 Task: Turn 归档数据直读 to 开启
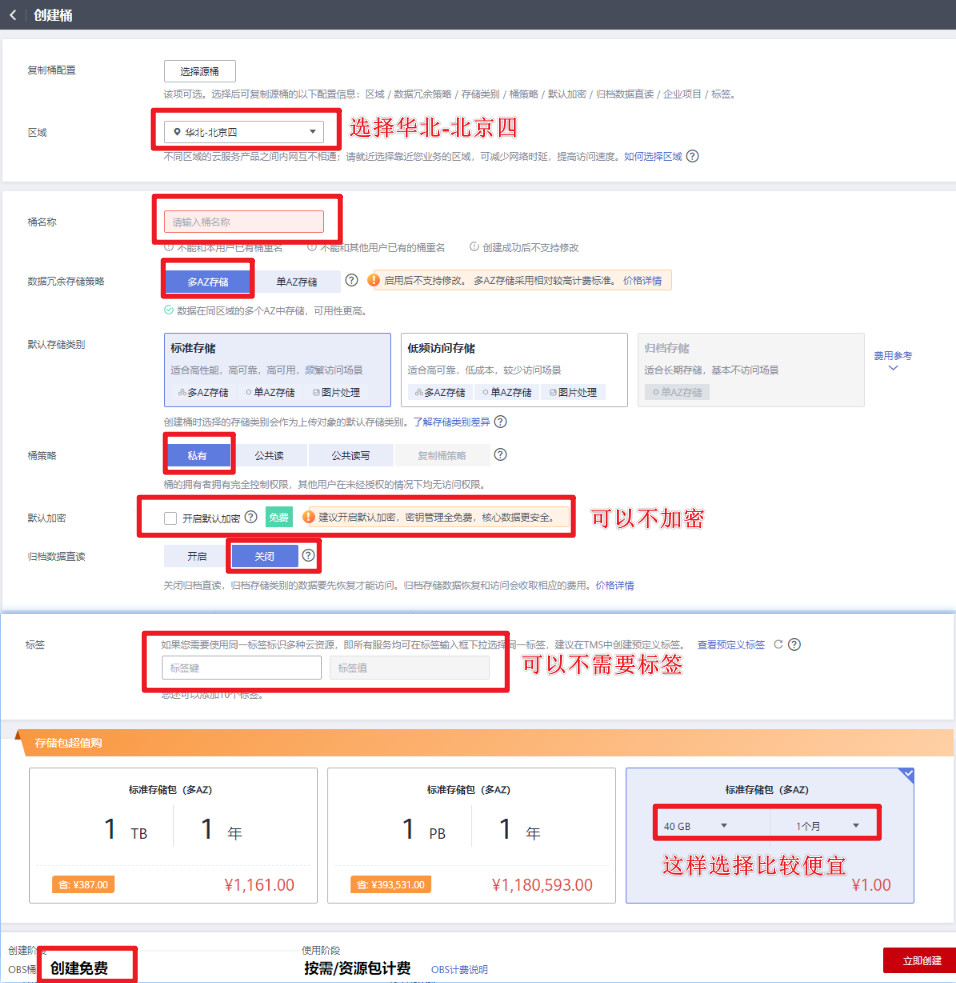(x=197, y=556)
